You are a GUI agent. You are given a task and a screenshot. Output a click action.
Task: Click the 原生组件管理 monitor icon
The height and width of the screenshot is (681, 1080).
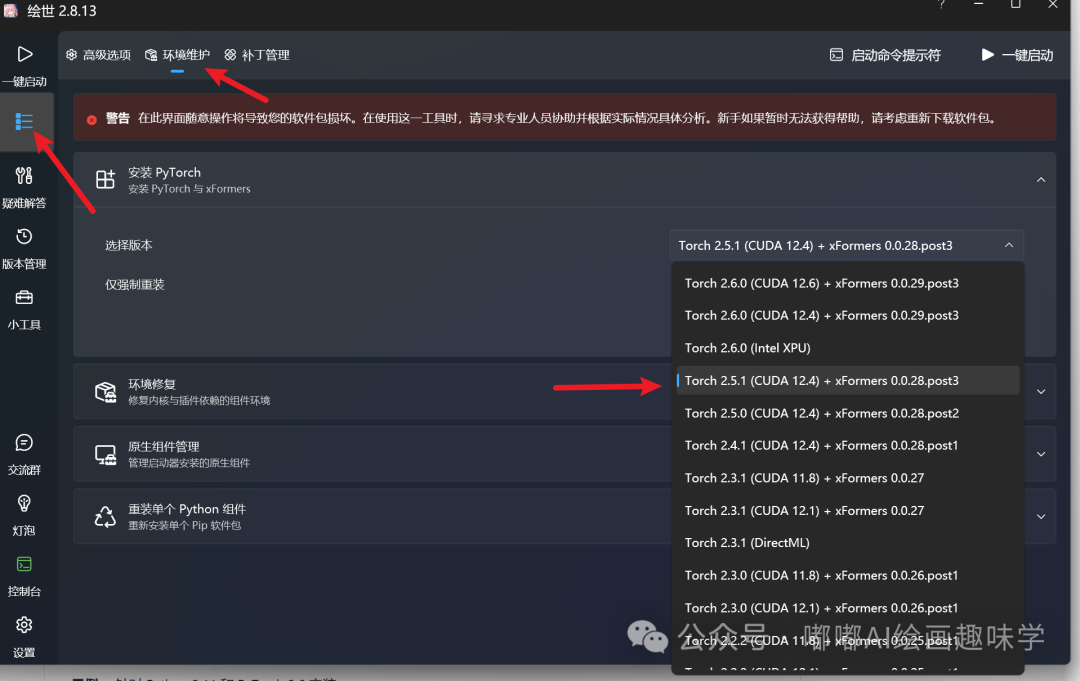[x=105, y=454]
